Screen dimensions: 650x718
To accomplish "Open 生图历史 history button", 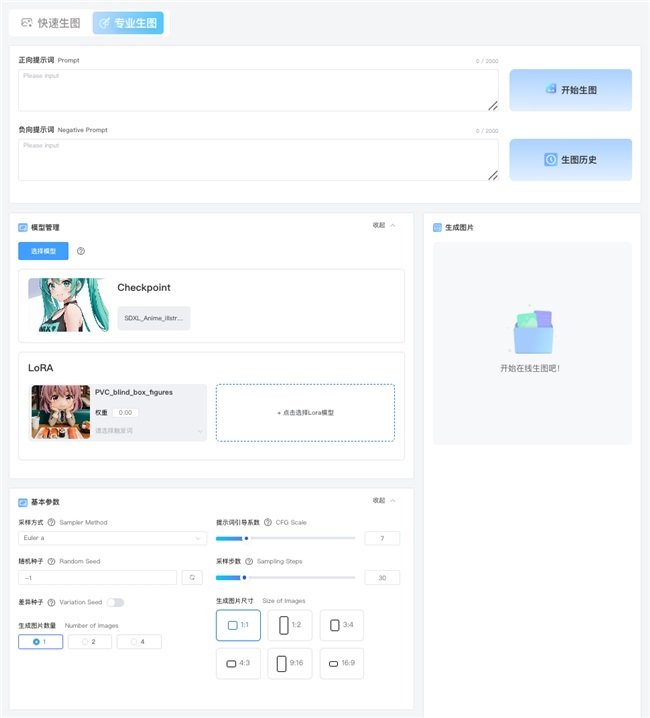I will click(x=570, y=160).
